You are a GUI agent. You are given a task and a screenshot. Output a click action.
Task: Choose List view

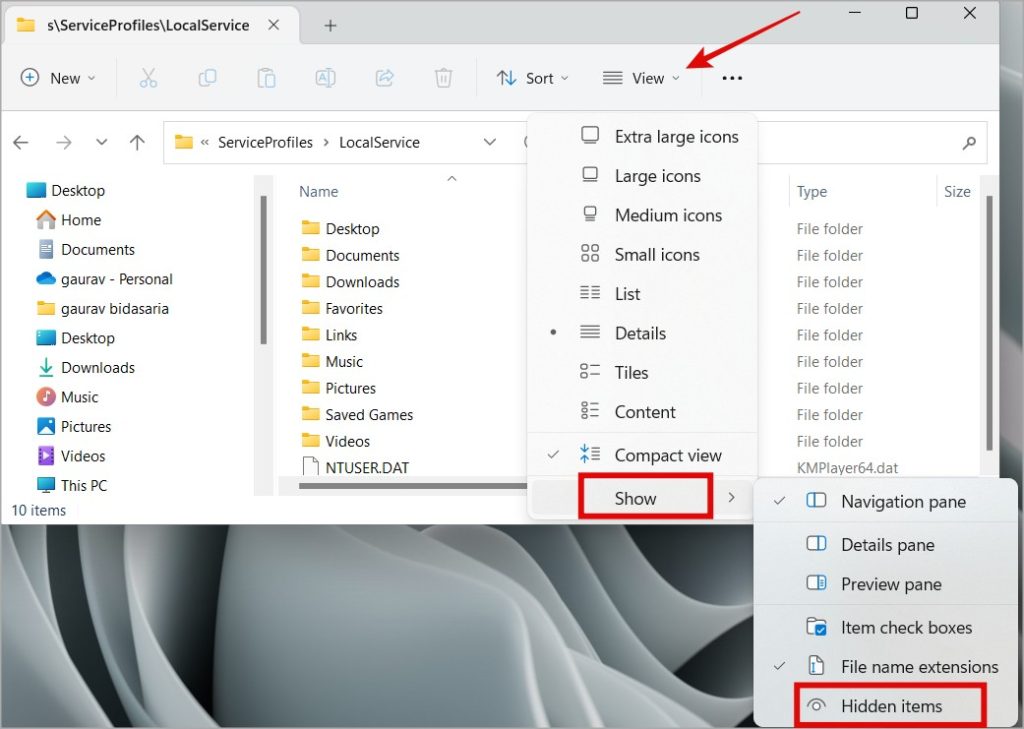[x=642, y=294]
